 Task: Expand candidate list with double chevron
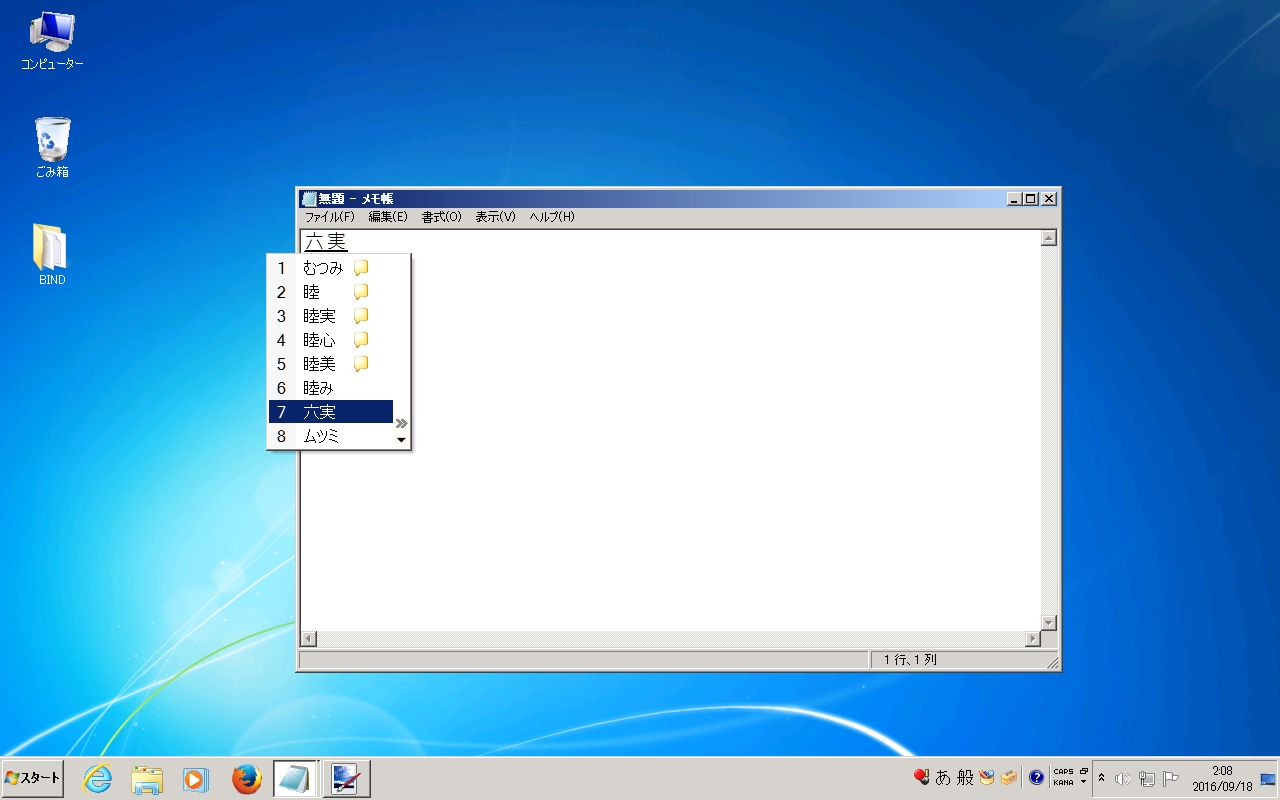pos(401,424)
